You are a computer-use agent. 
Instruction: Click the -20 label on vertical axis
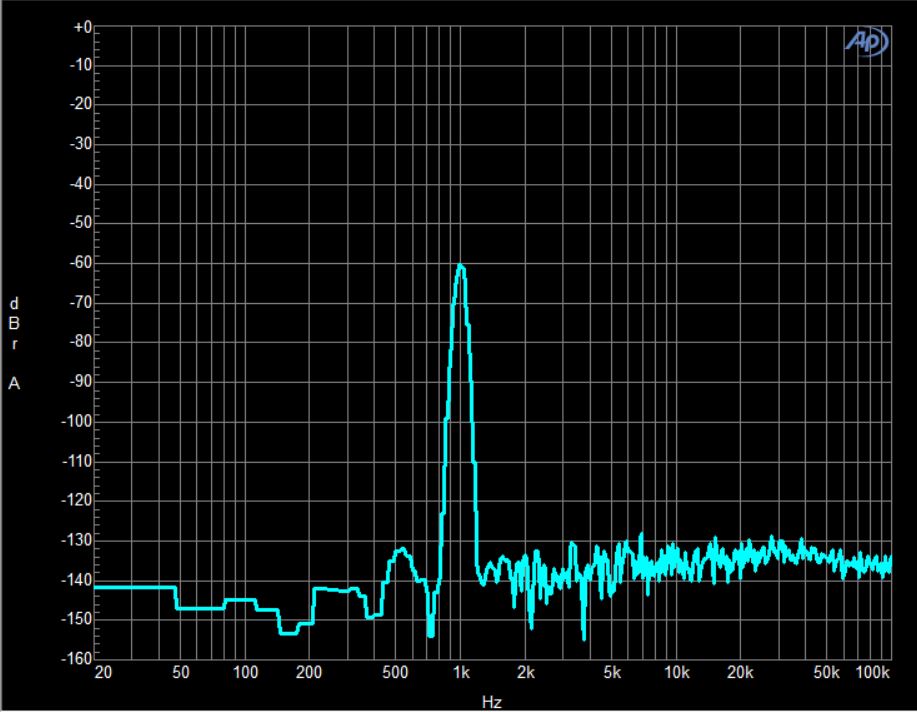[81, 104]
